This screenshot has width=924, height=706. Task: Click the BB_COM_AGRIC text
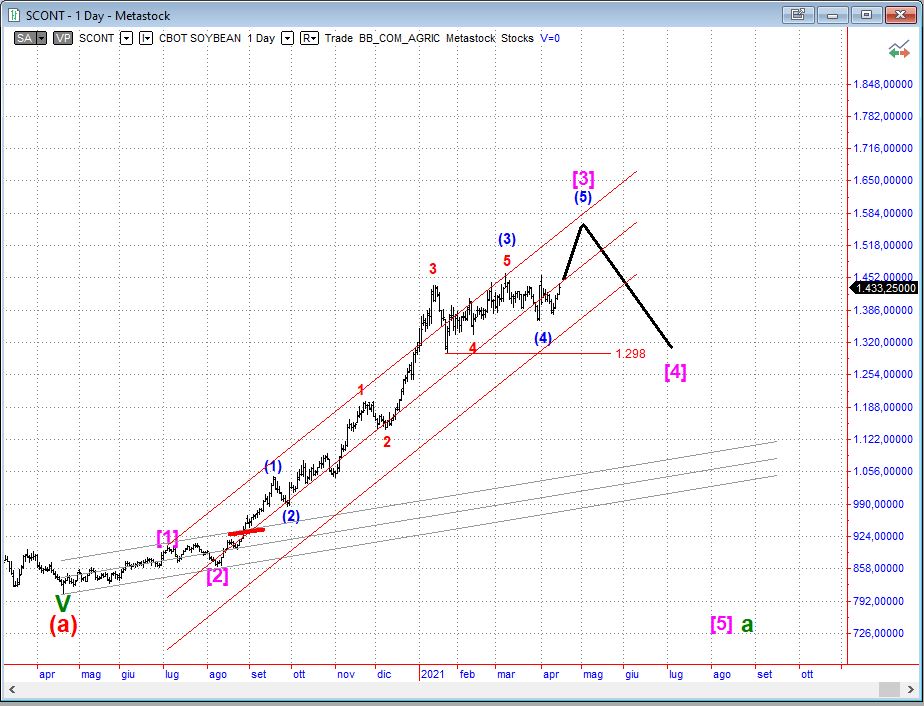click(x=400, y=38)
